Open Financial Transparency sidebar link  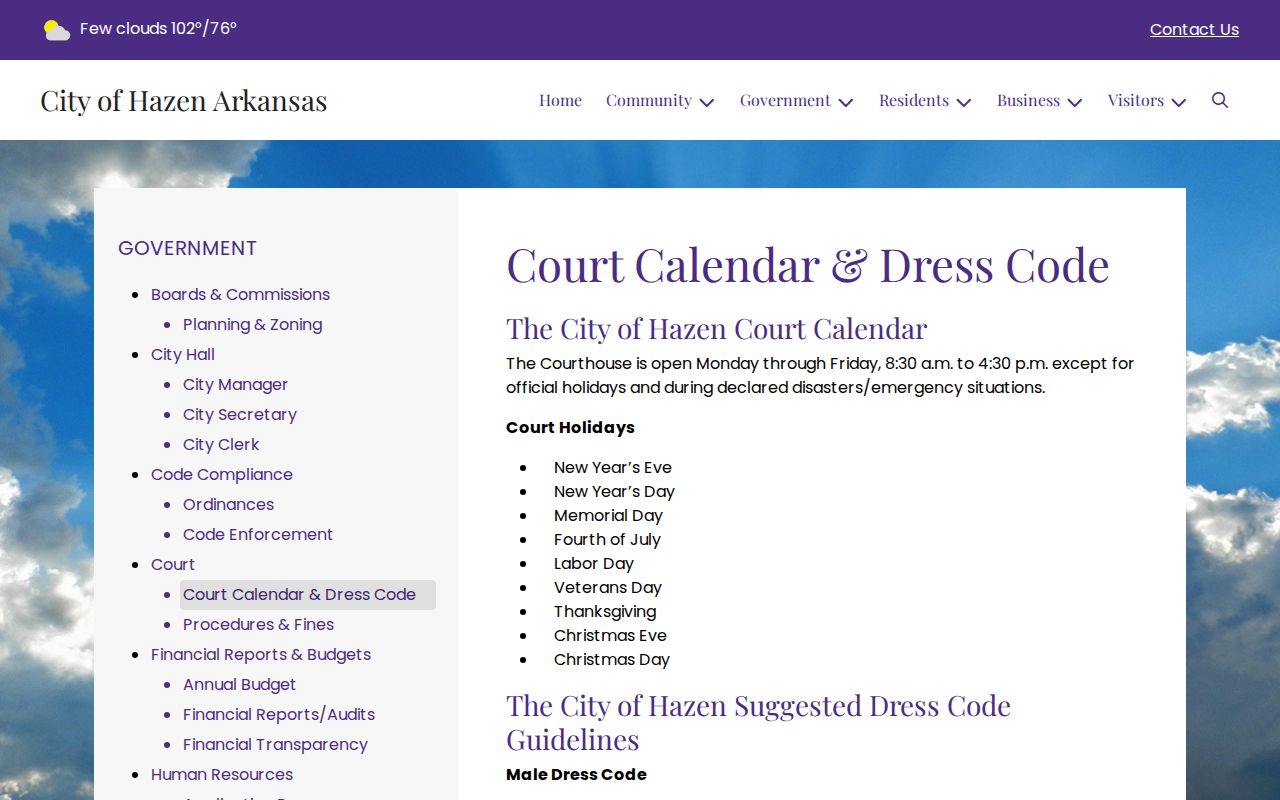[x=275, y=744]
